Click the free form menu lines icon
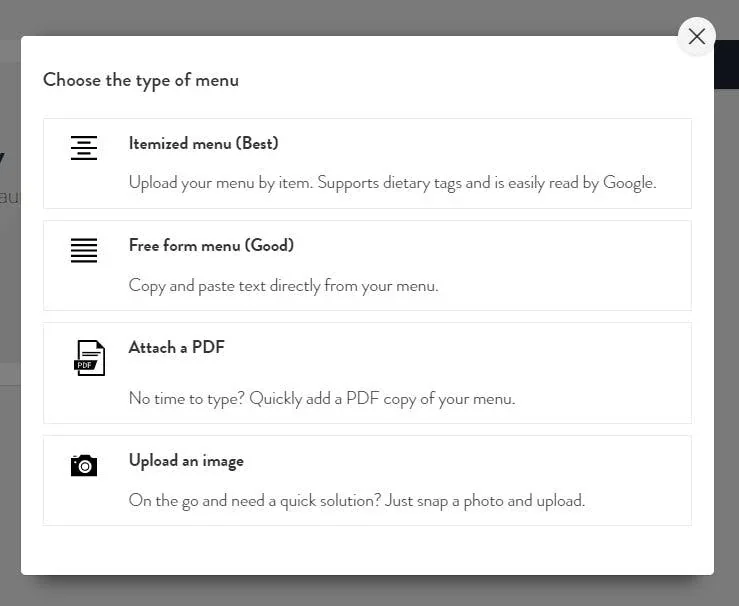Screen dimensions: 739x606 pos(84,250)
